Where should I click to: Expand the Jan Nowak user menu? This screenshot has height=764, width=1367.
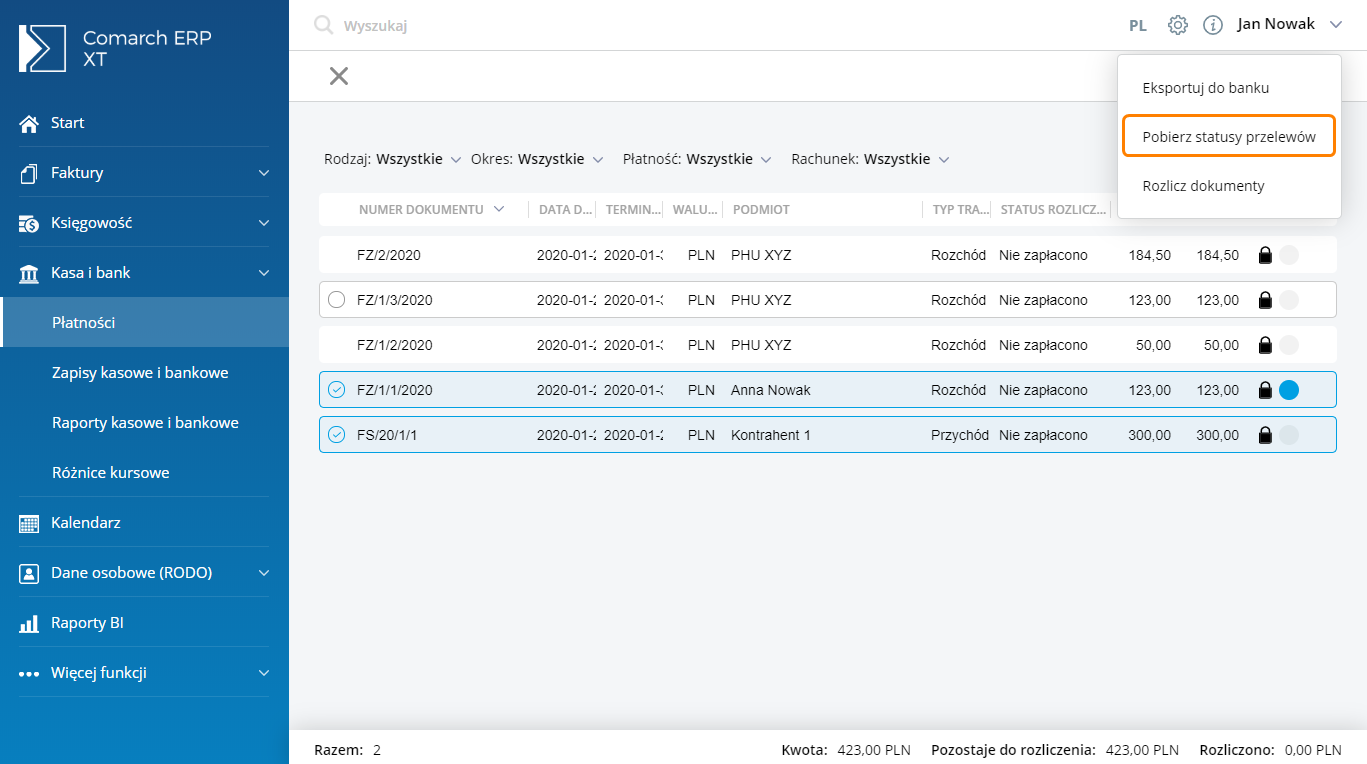[1289, 25]
